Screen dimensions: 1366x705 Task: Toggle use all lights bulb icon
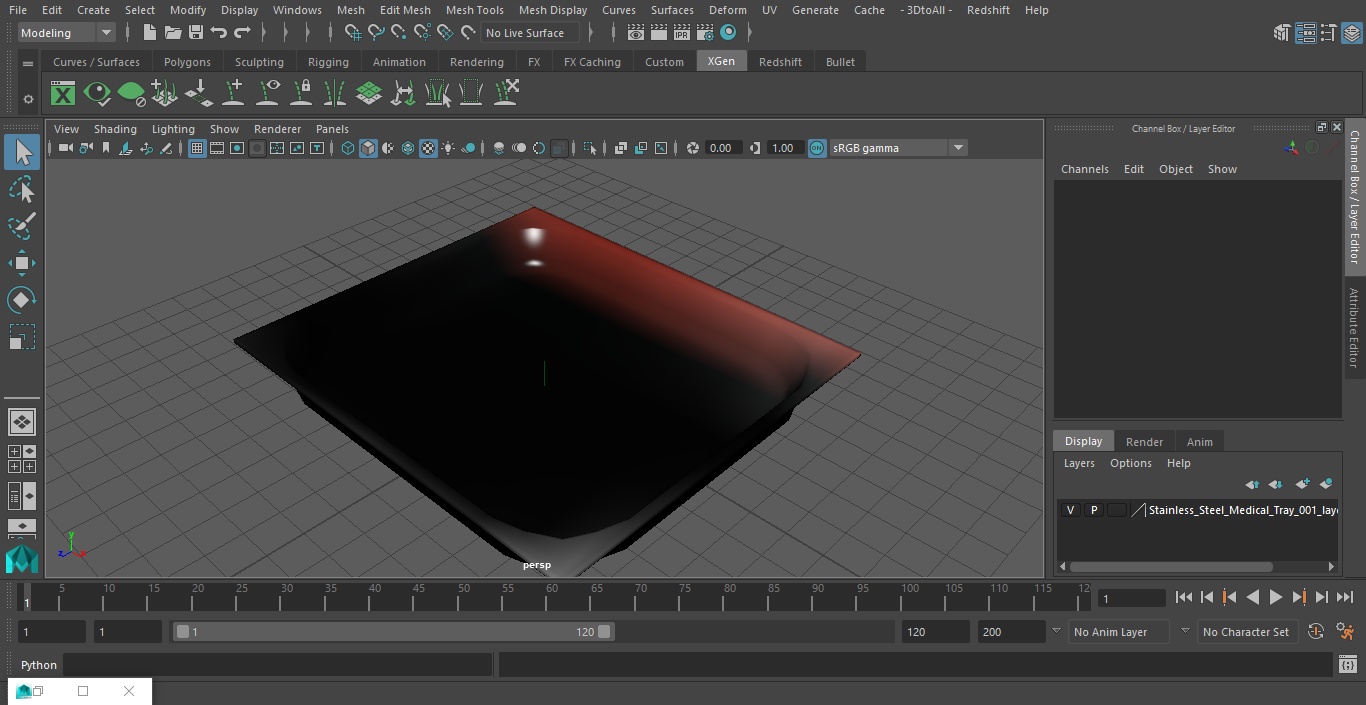click(x=448, y=148)
